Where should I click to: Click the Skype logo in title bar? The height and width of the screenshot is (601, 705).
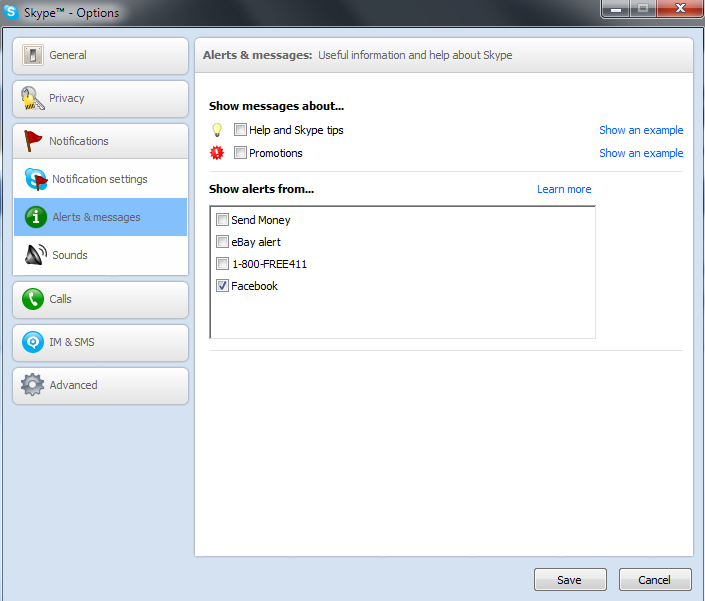point(11,12)
